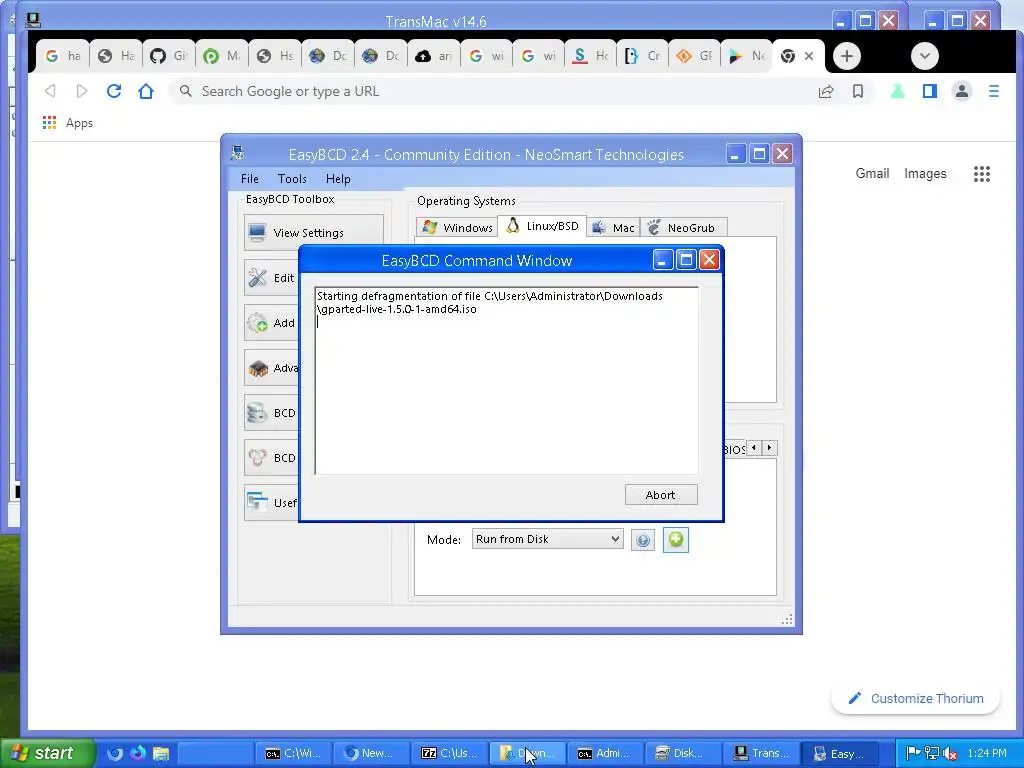Open a new browser tab
1024x768 pixels.
click(846, 56)
